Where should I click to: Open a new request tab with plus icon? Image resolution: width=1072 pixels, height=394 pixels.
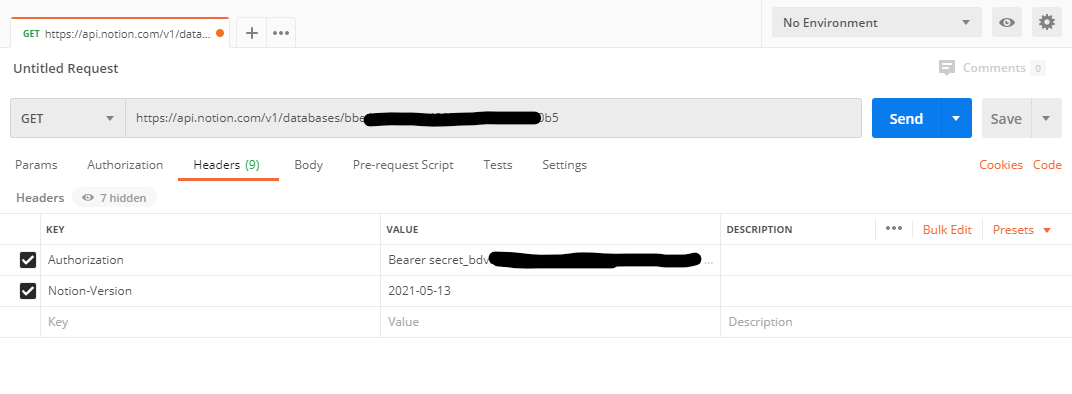click(x=252, y=33)
